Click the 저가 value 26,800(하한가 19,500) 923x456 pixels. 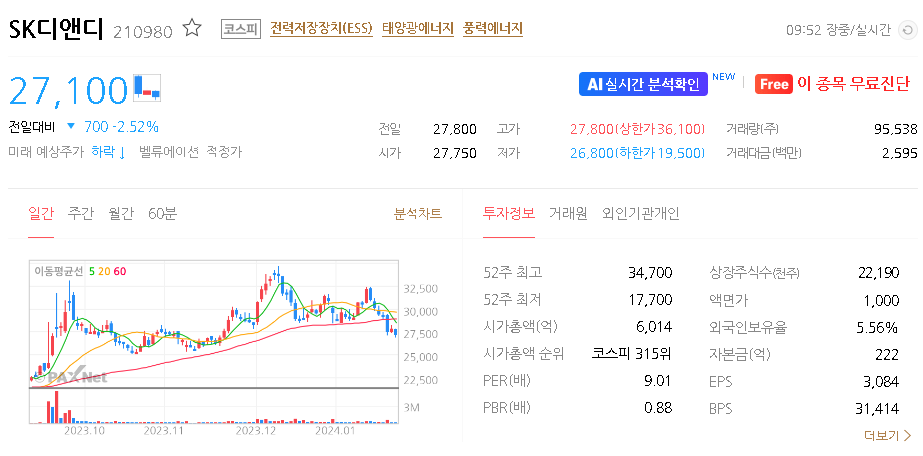(638, 154)
